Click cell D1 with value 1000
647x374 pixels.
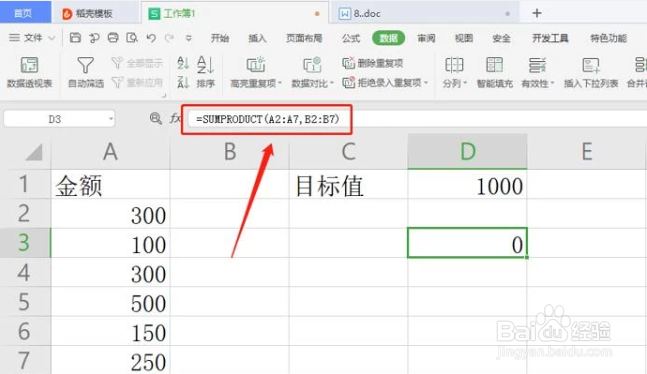pyautogui.click(x=467, y=185)
